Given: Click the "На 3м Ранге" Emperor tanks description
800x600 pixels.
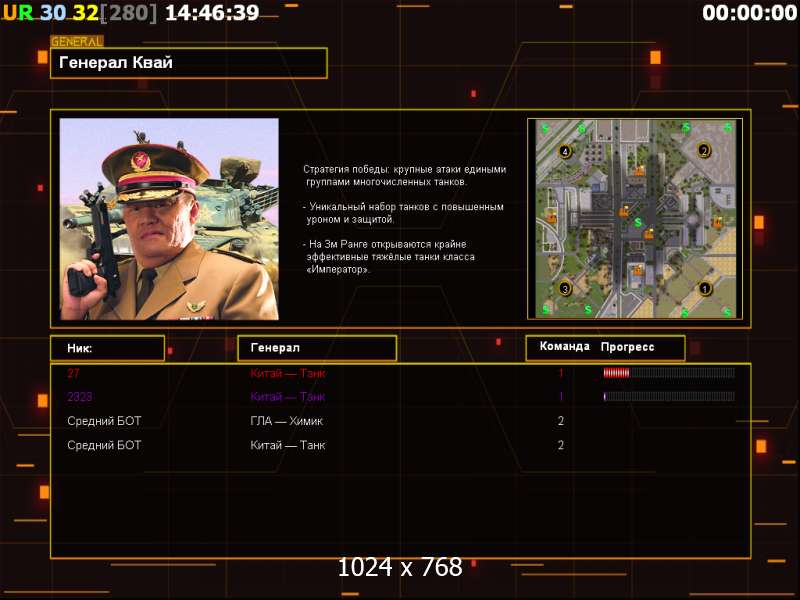Looking at the screenshot, I should 389,257.
